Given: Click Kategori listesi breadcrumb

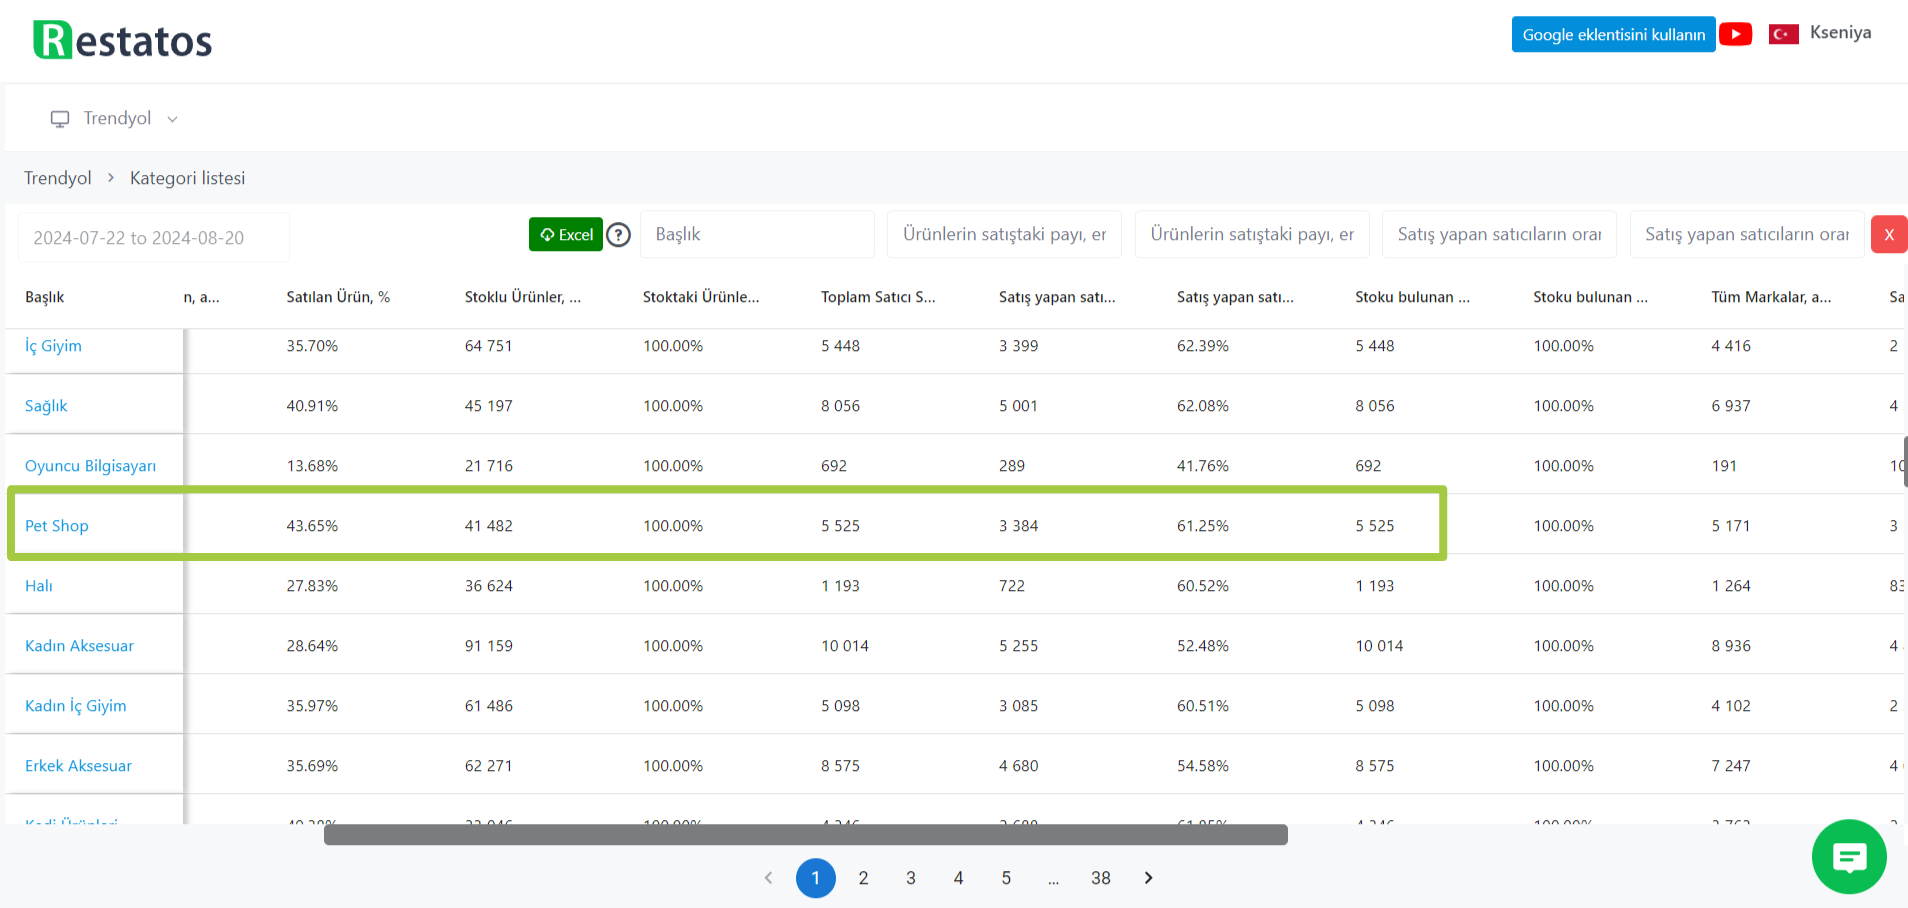Looking at the screenshot, I should tap(187, 178).
